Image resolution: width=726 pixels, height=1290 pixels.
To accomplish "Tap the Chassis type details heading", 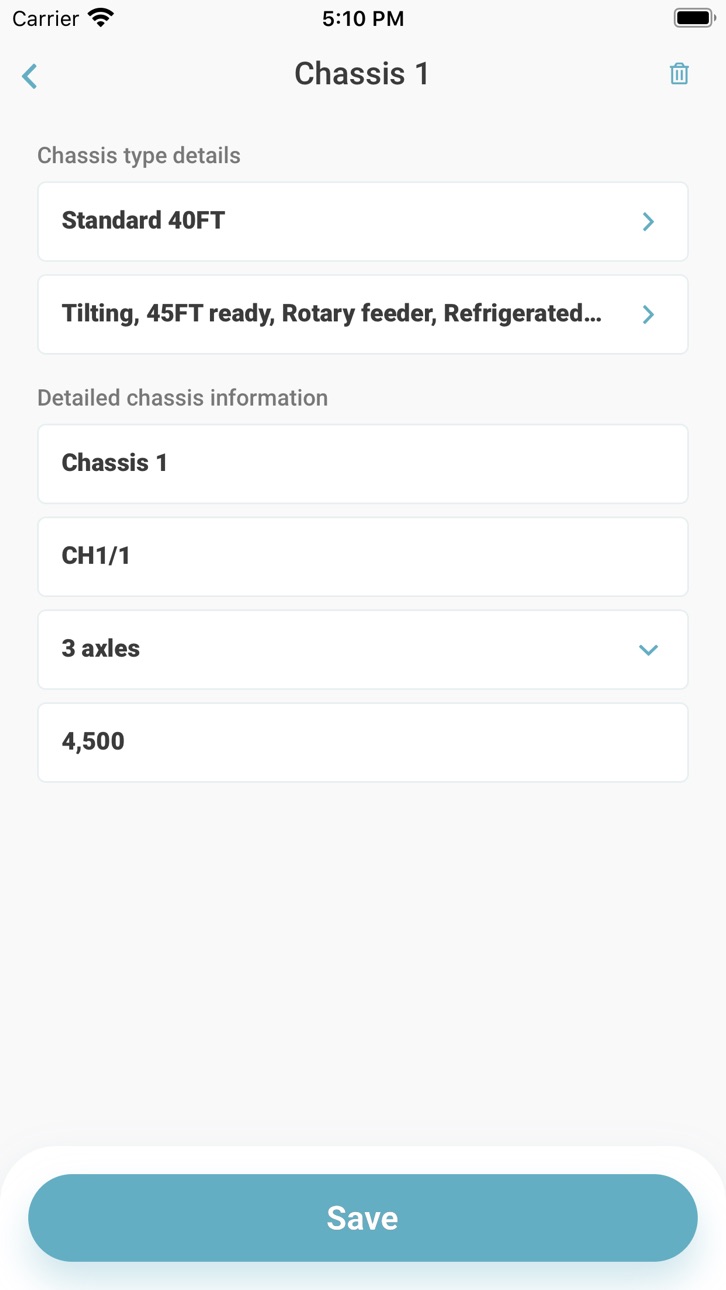I will pos(139,156).
